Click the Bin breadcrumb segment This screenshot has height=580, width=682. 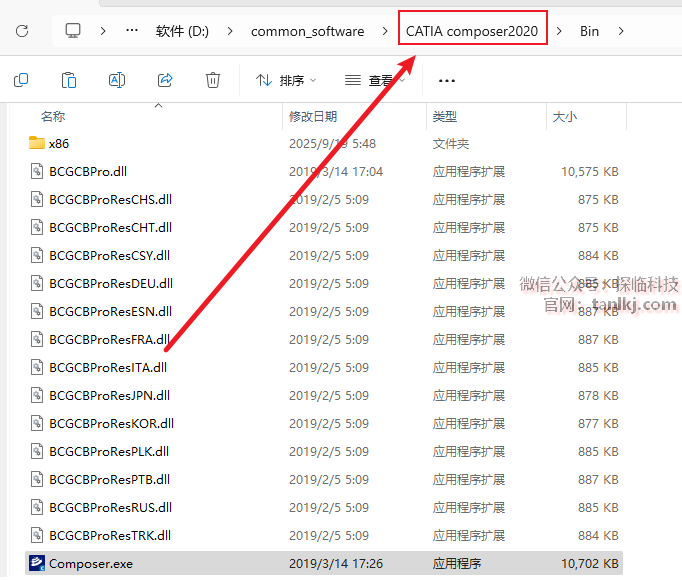click(589, 31)
